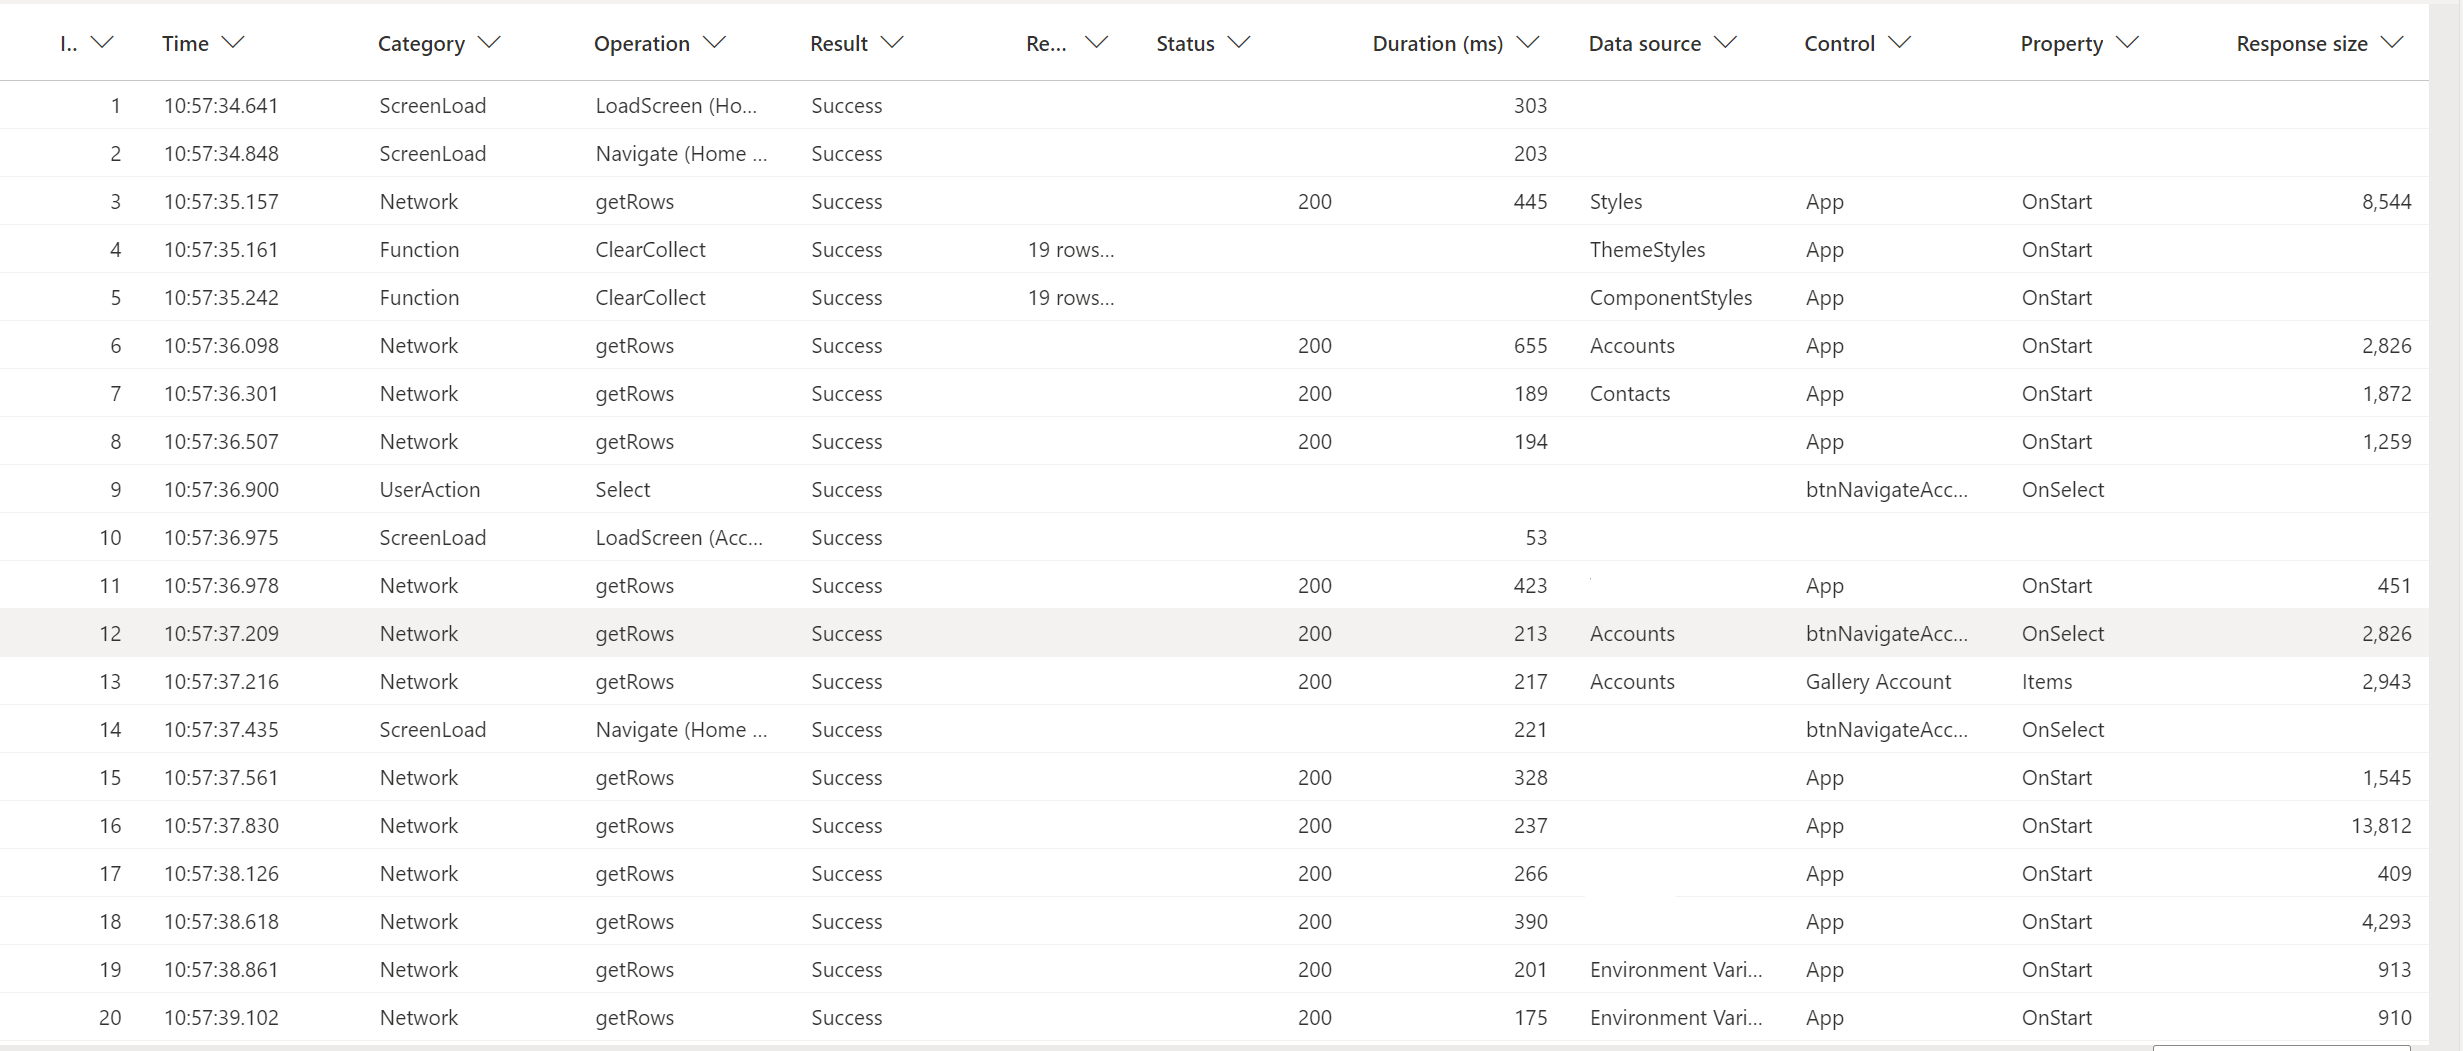Viewport: 2463px width, 1051px height.
Task: Open the Time column dropdown chevron
Action: pos(233,42)
